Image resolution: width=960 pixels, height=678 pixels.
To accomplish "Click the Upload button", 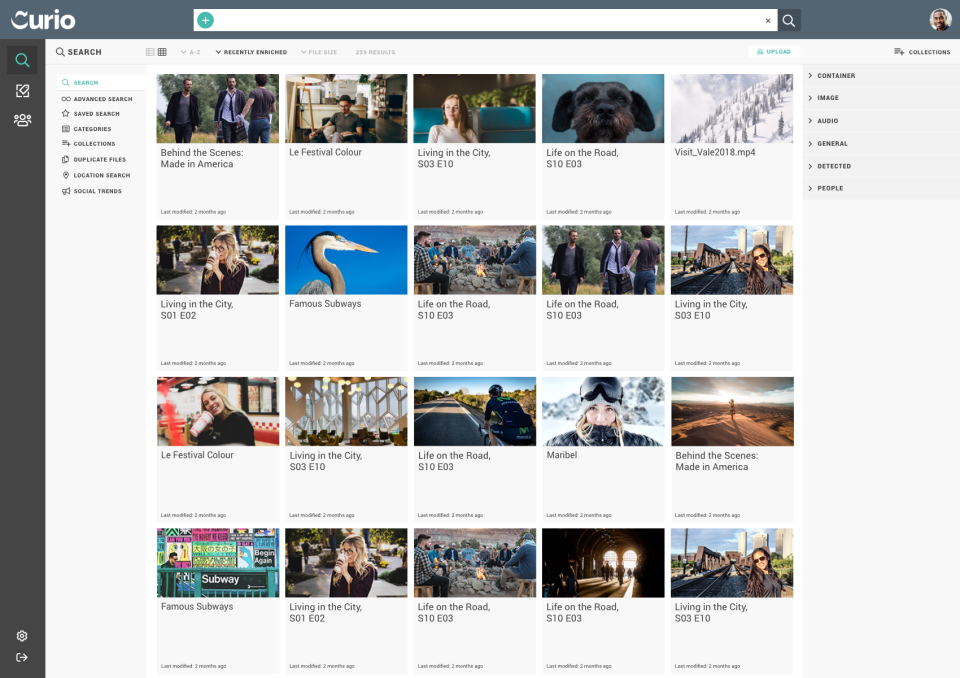I will (774, 52).
